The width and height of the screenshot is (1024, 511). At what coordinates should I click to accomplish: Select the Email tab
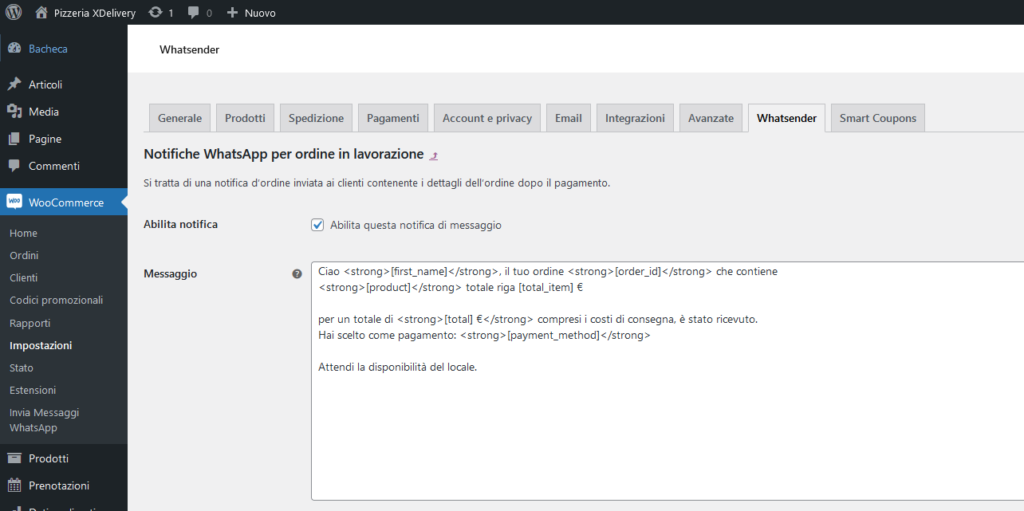click(568, 118)
